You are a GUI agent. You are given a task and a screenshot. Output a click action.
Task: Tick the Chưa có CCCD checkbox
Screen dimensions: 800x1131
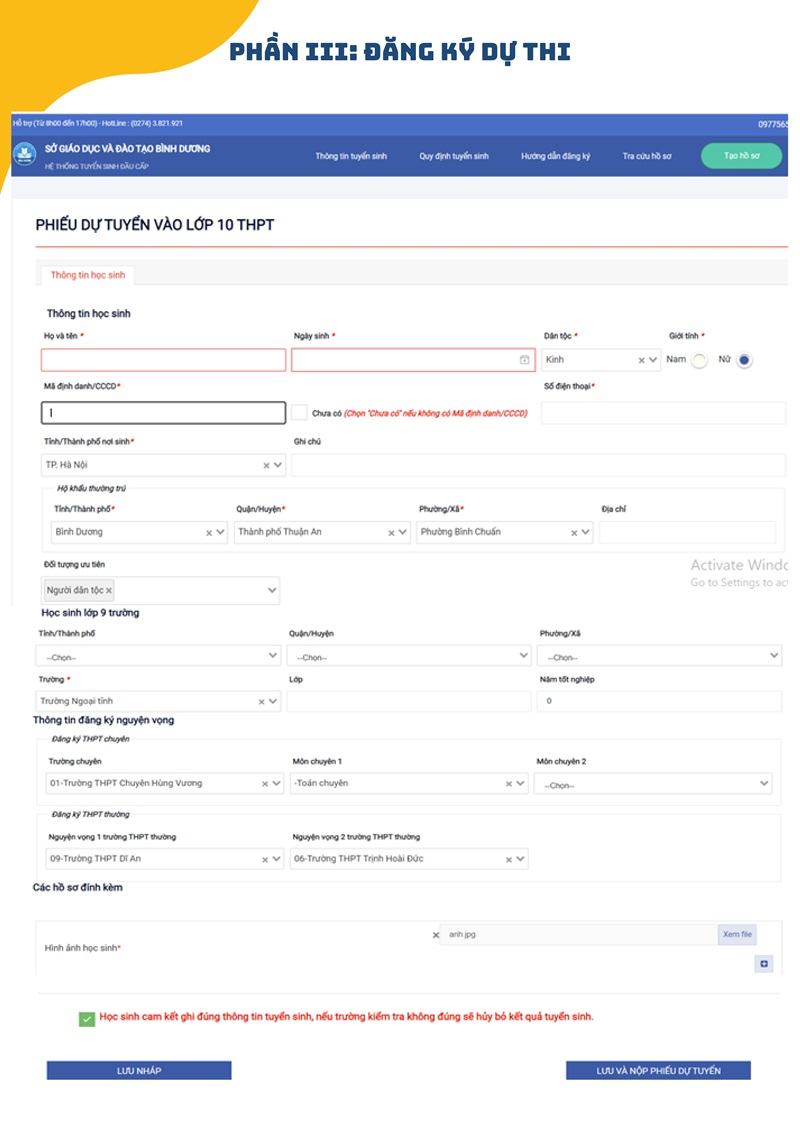click(299, 413)
